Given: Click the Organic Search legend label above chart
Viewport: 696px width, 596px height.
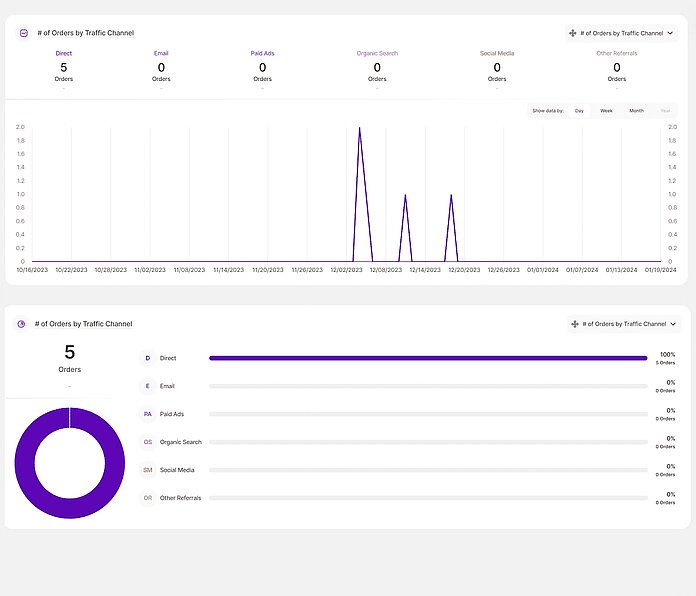Looking at the screenshot, I should point(377,53).
